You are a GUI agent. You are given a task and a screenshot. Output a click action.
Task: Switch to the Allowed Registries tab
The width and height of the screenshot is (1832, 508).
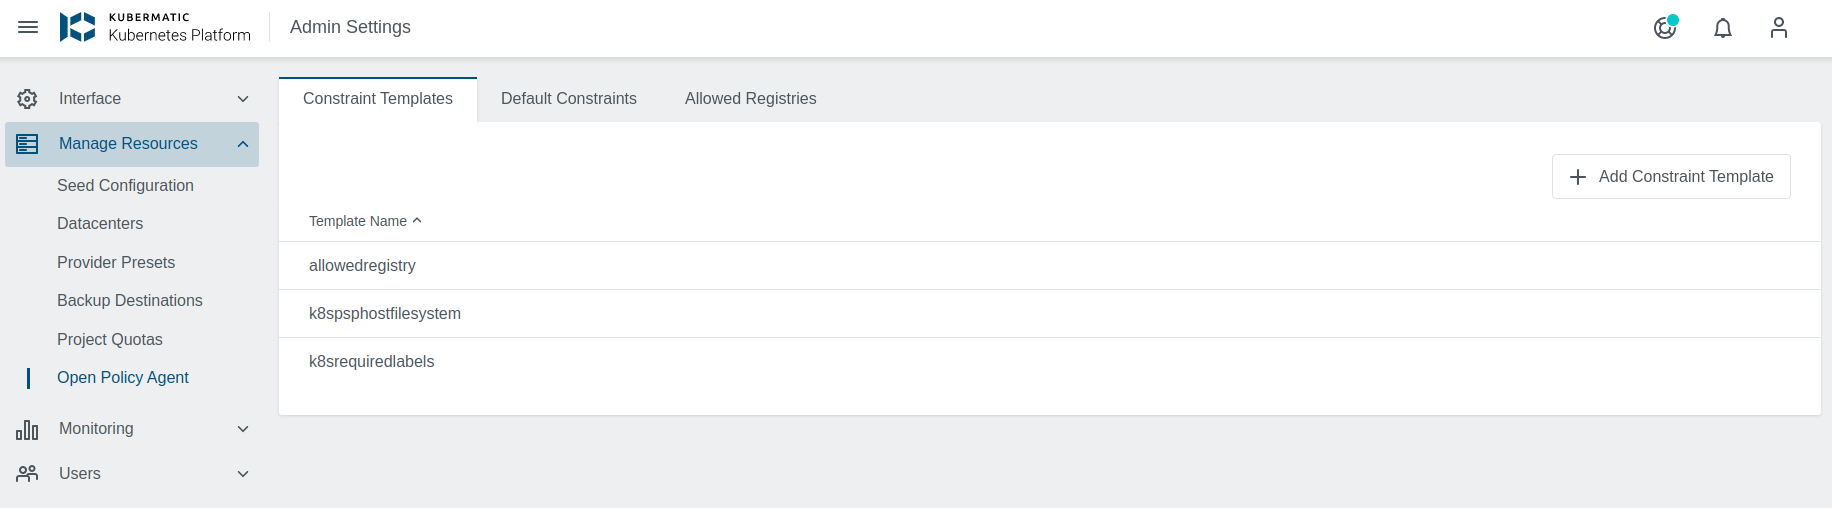pos(750,99)
